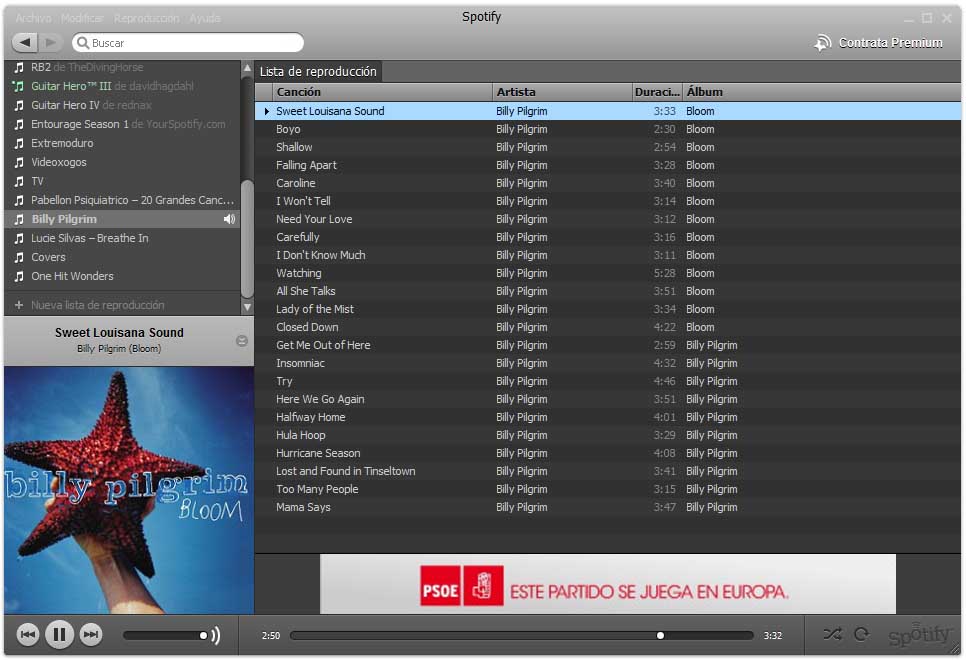966x660 pixels.
Task: Click Bloom album in Watching row
Action: (700, 273)
